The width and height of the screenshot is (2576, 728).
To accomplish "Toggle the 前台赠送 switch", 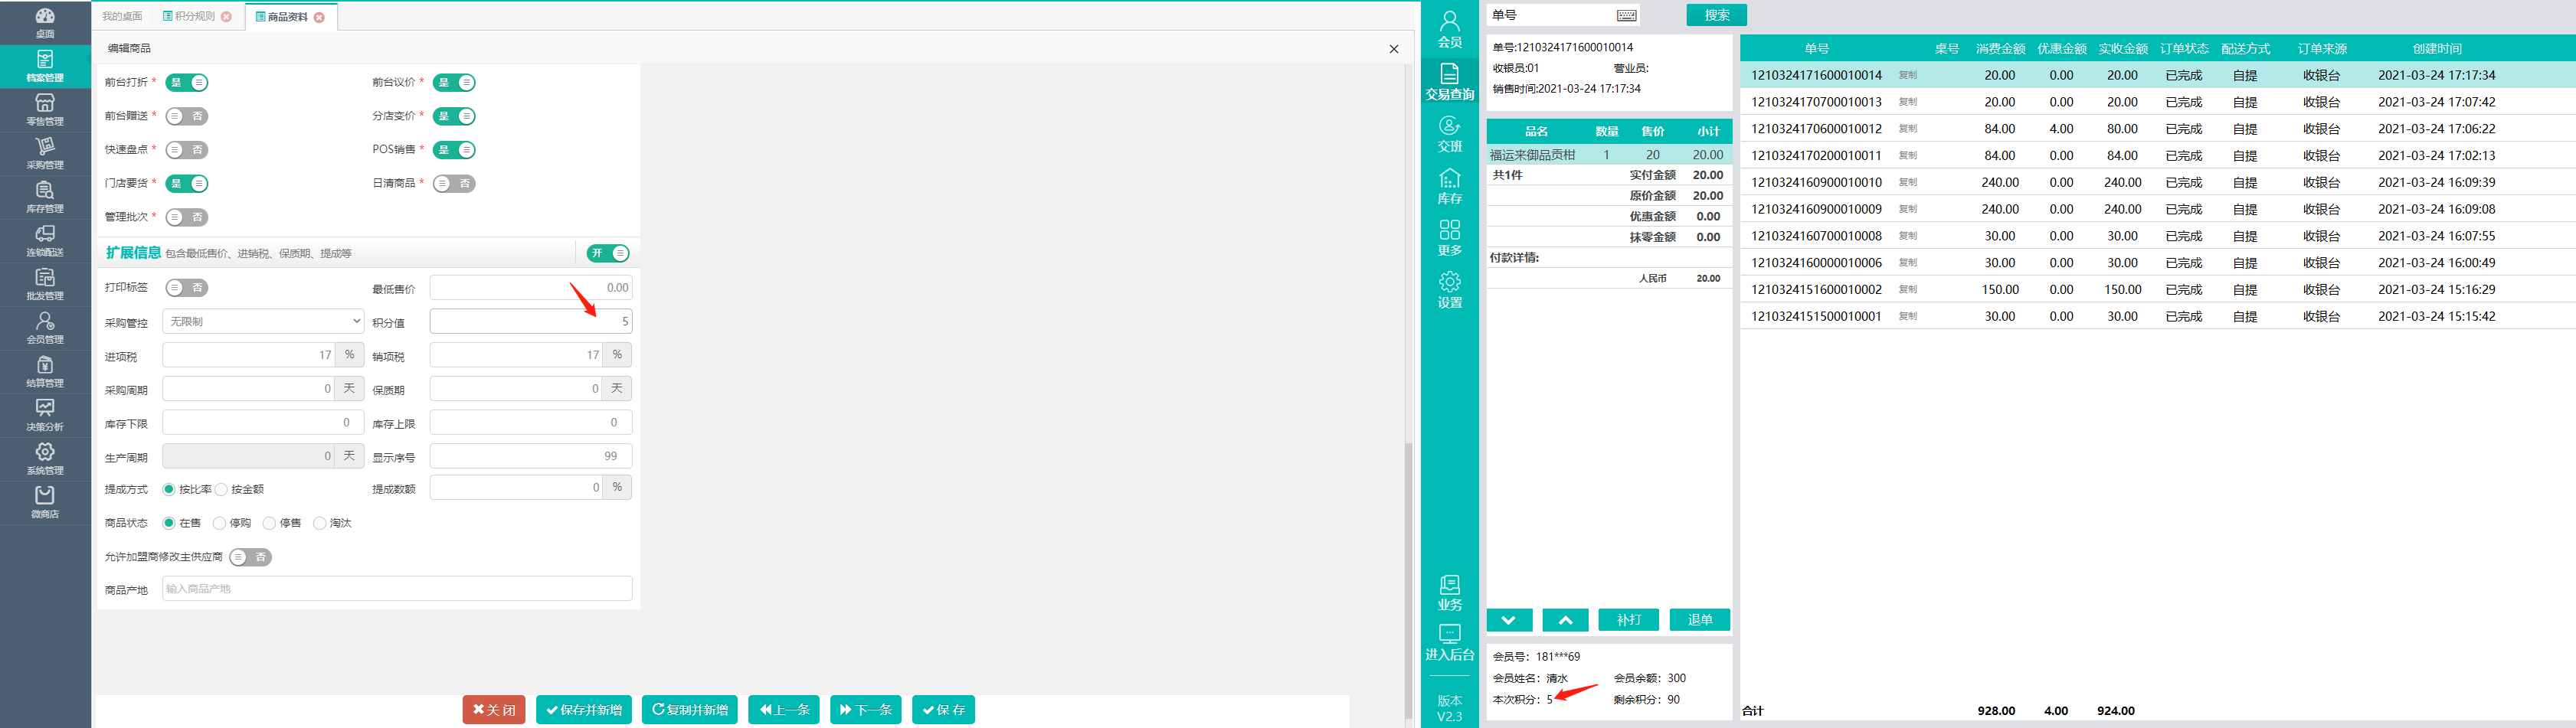I will click(187, 116).
